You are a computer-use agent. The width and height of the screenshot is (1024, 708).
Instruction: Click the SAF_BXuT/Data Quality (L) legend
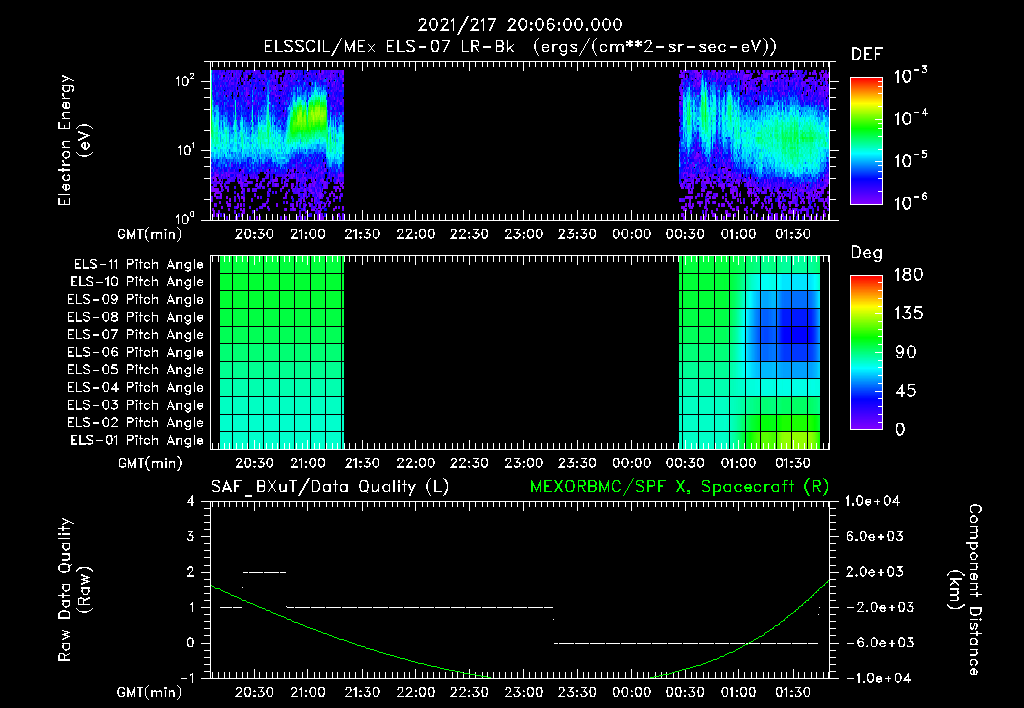[x=330, y=487]
